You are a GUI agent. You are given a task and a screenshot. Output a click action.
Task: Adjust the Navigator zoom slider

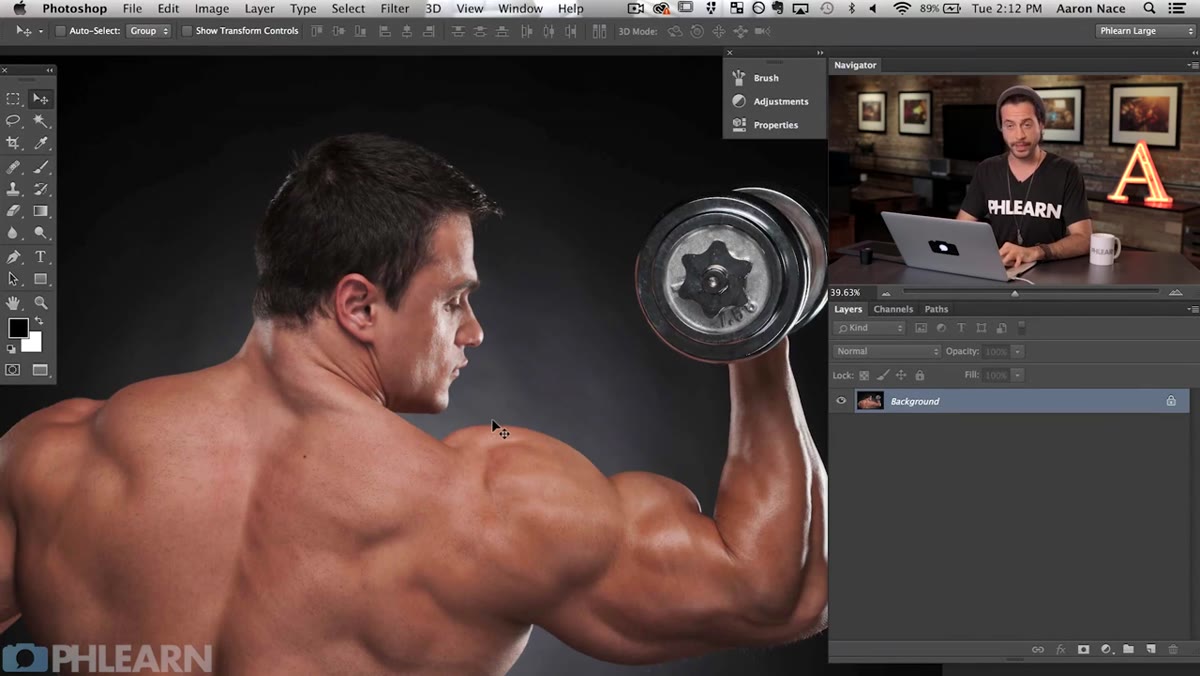pos(1015,293)
